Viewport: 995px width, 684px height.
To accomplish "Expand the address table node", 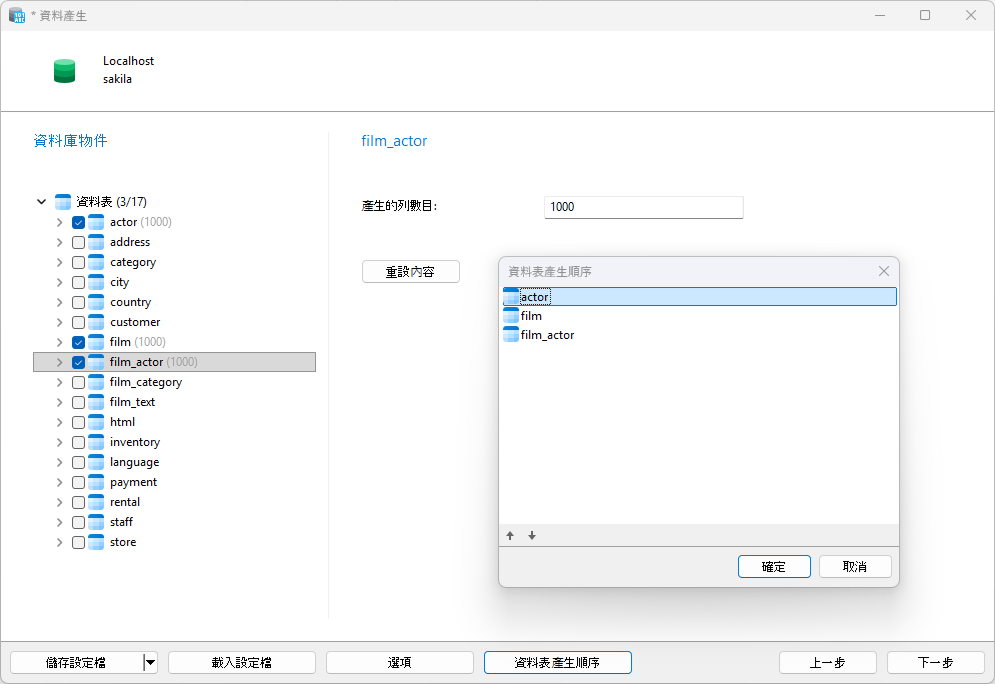I will [59, 242].
